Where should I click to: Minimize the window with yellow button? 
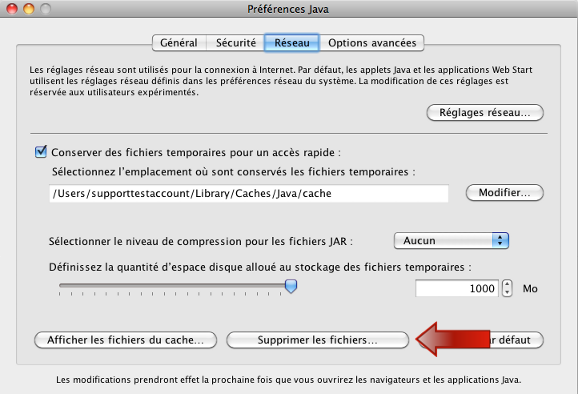[29, 8]
